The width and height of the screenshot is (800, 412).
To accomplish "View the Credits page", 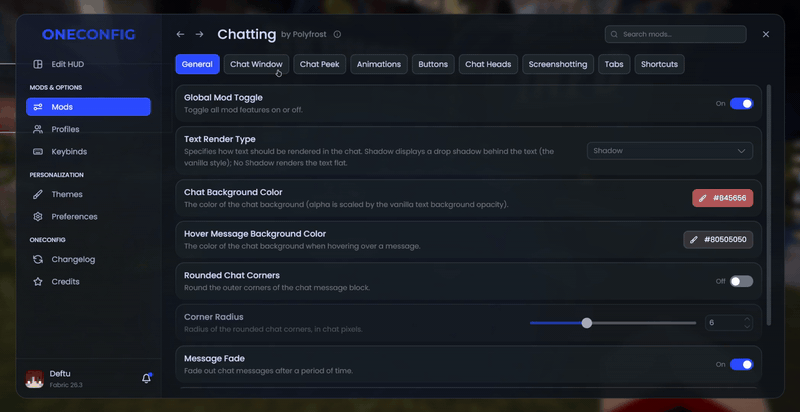I will (88, 281).
